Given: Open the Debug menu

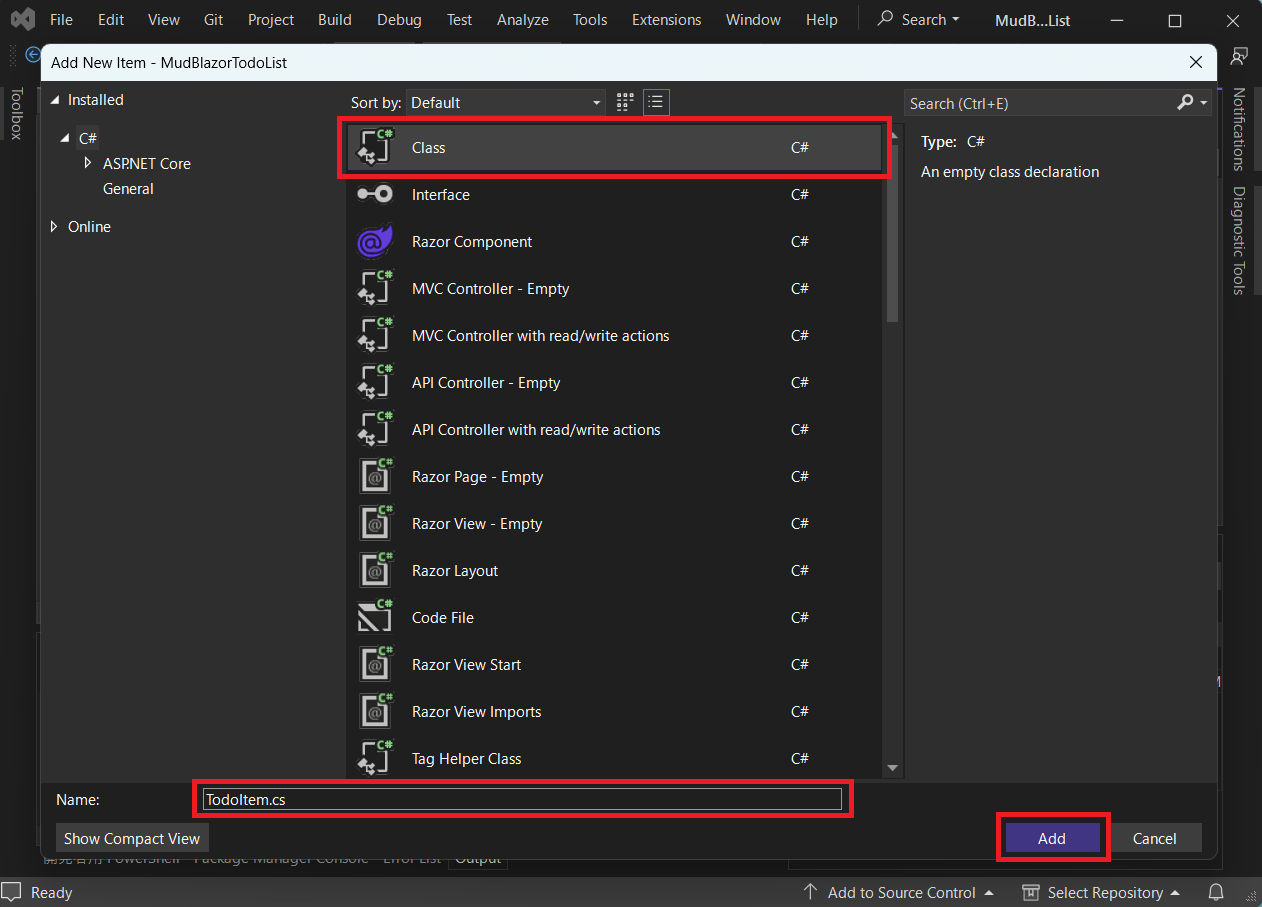Looking at the screenshot, I should [399, 19].
